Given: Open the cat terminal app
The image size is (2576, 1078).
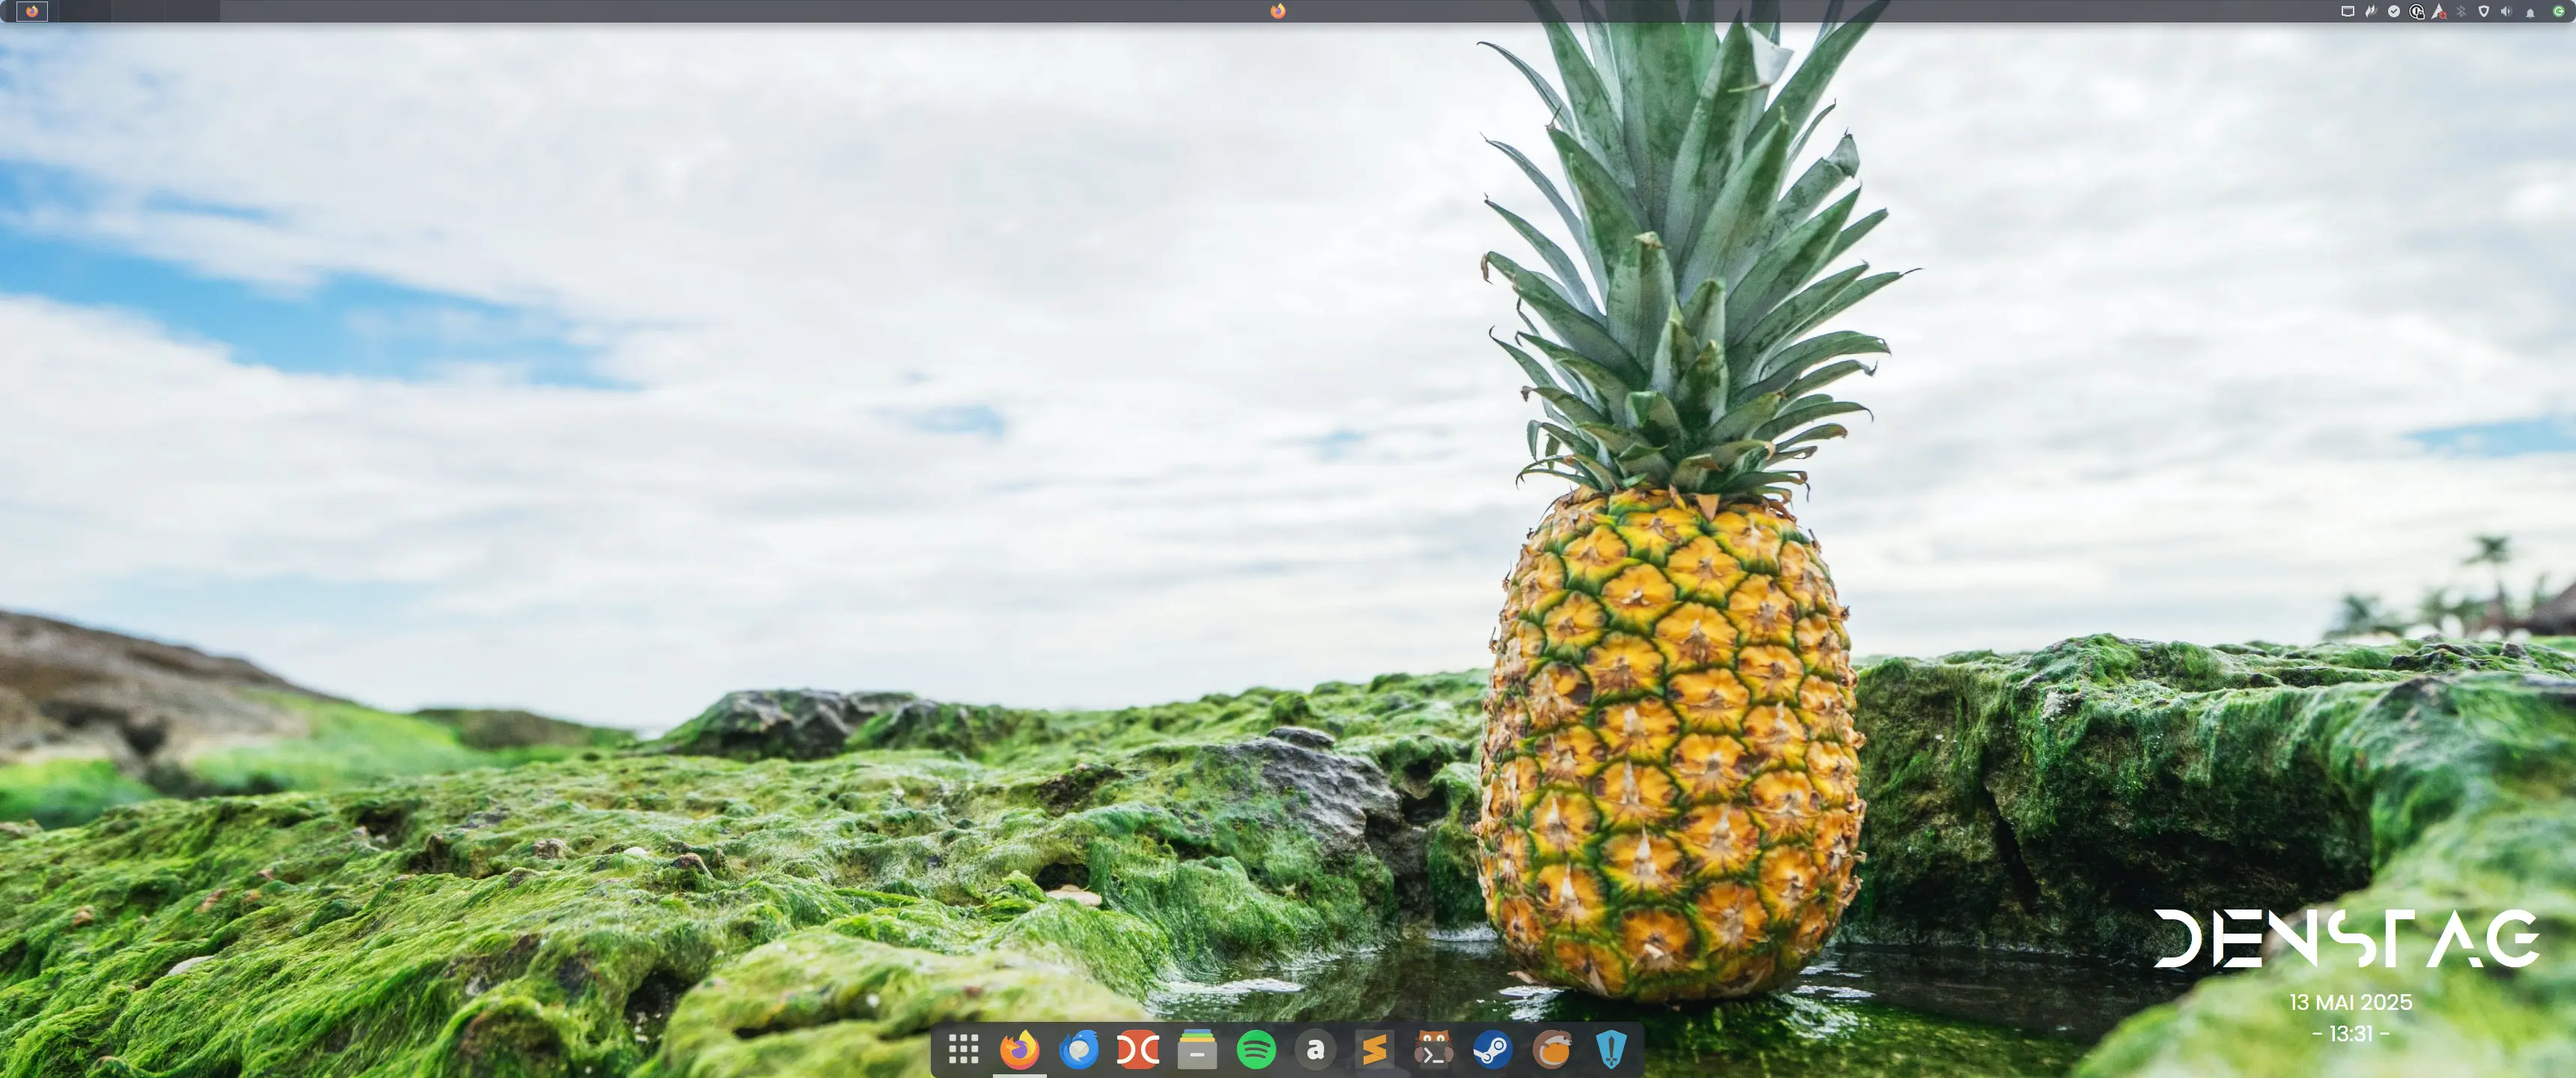Looking at the screenshot, I should point(1433,1049).
